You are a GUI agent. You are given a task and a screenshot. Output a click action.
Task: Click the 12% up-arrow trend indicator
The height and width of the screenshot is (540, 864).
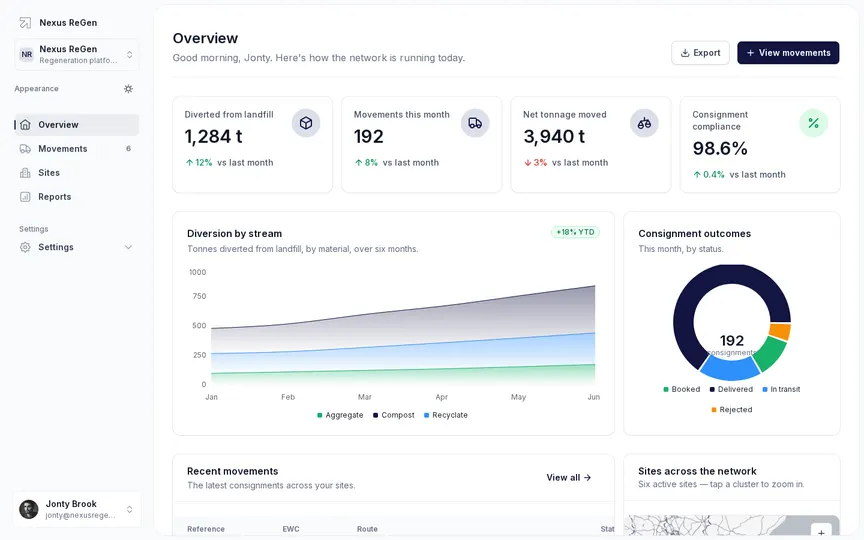point(199,163)
